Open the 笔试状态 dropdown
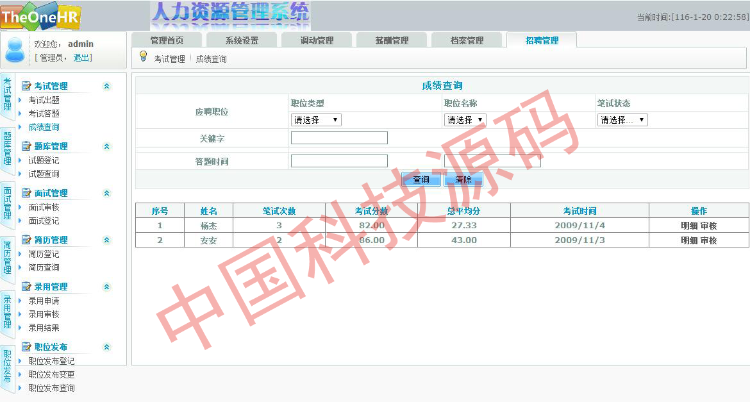The image size is (750, 402). point(622,120)
